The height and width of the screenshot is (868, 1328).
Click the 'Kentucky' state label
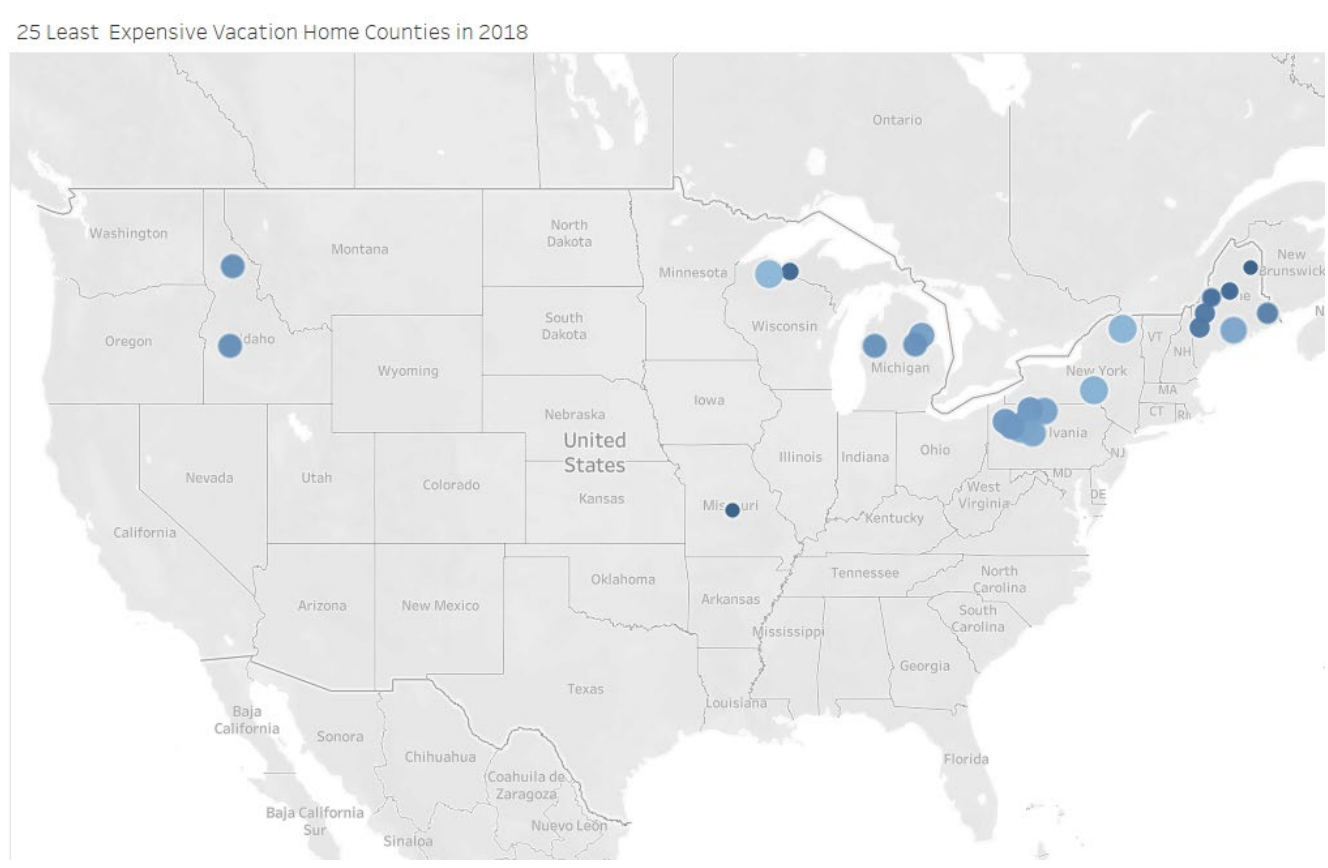[894, 518]
